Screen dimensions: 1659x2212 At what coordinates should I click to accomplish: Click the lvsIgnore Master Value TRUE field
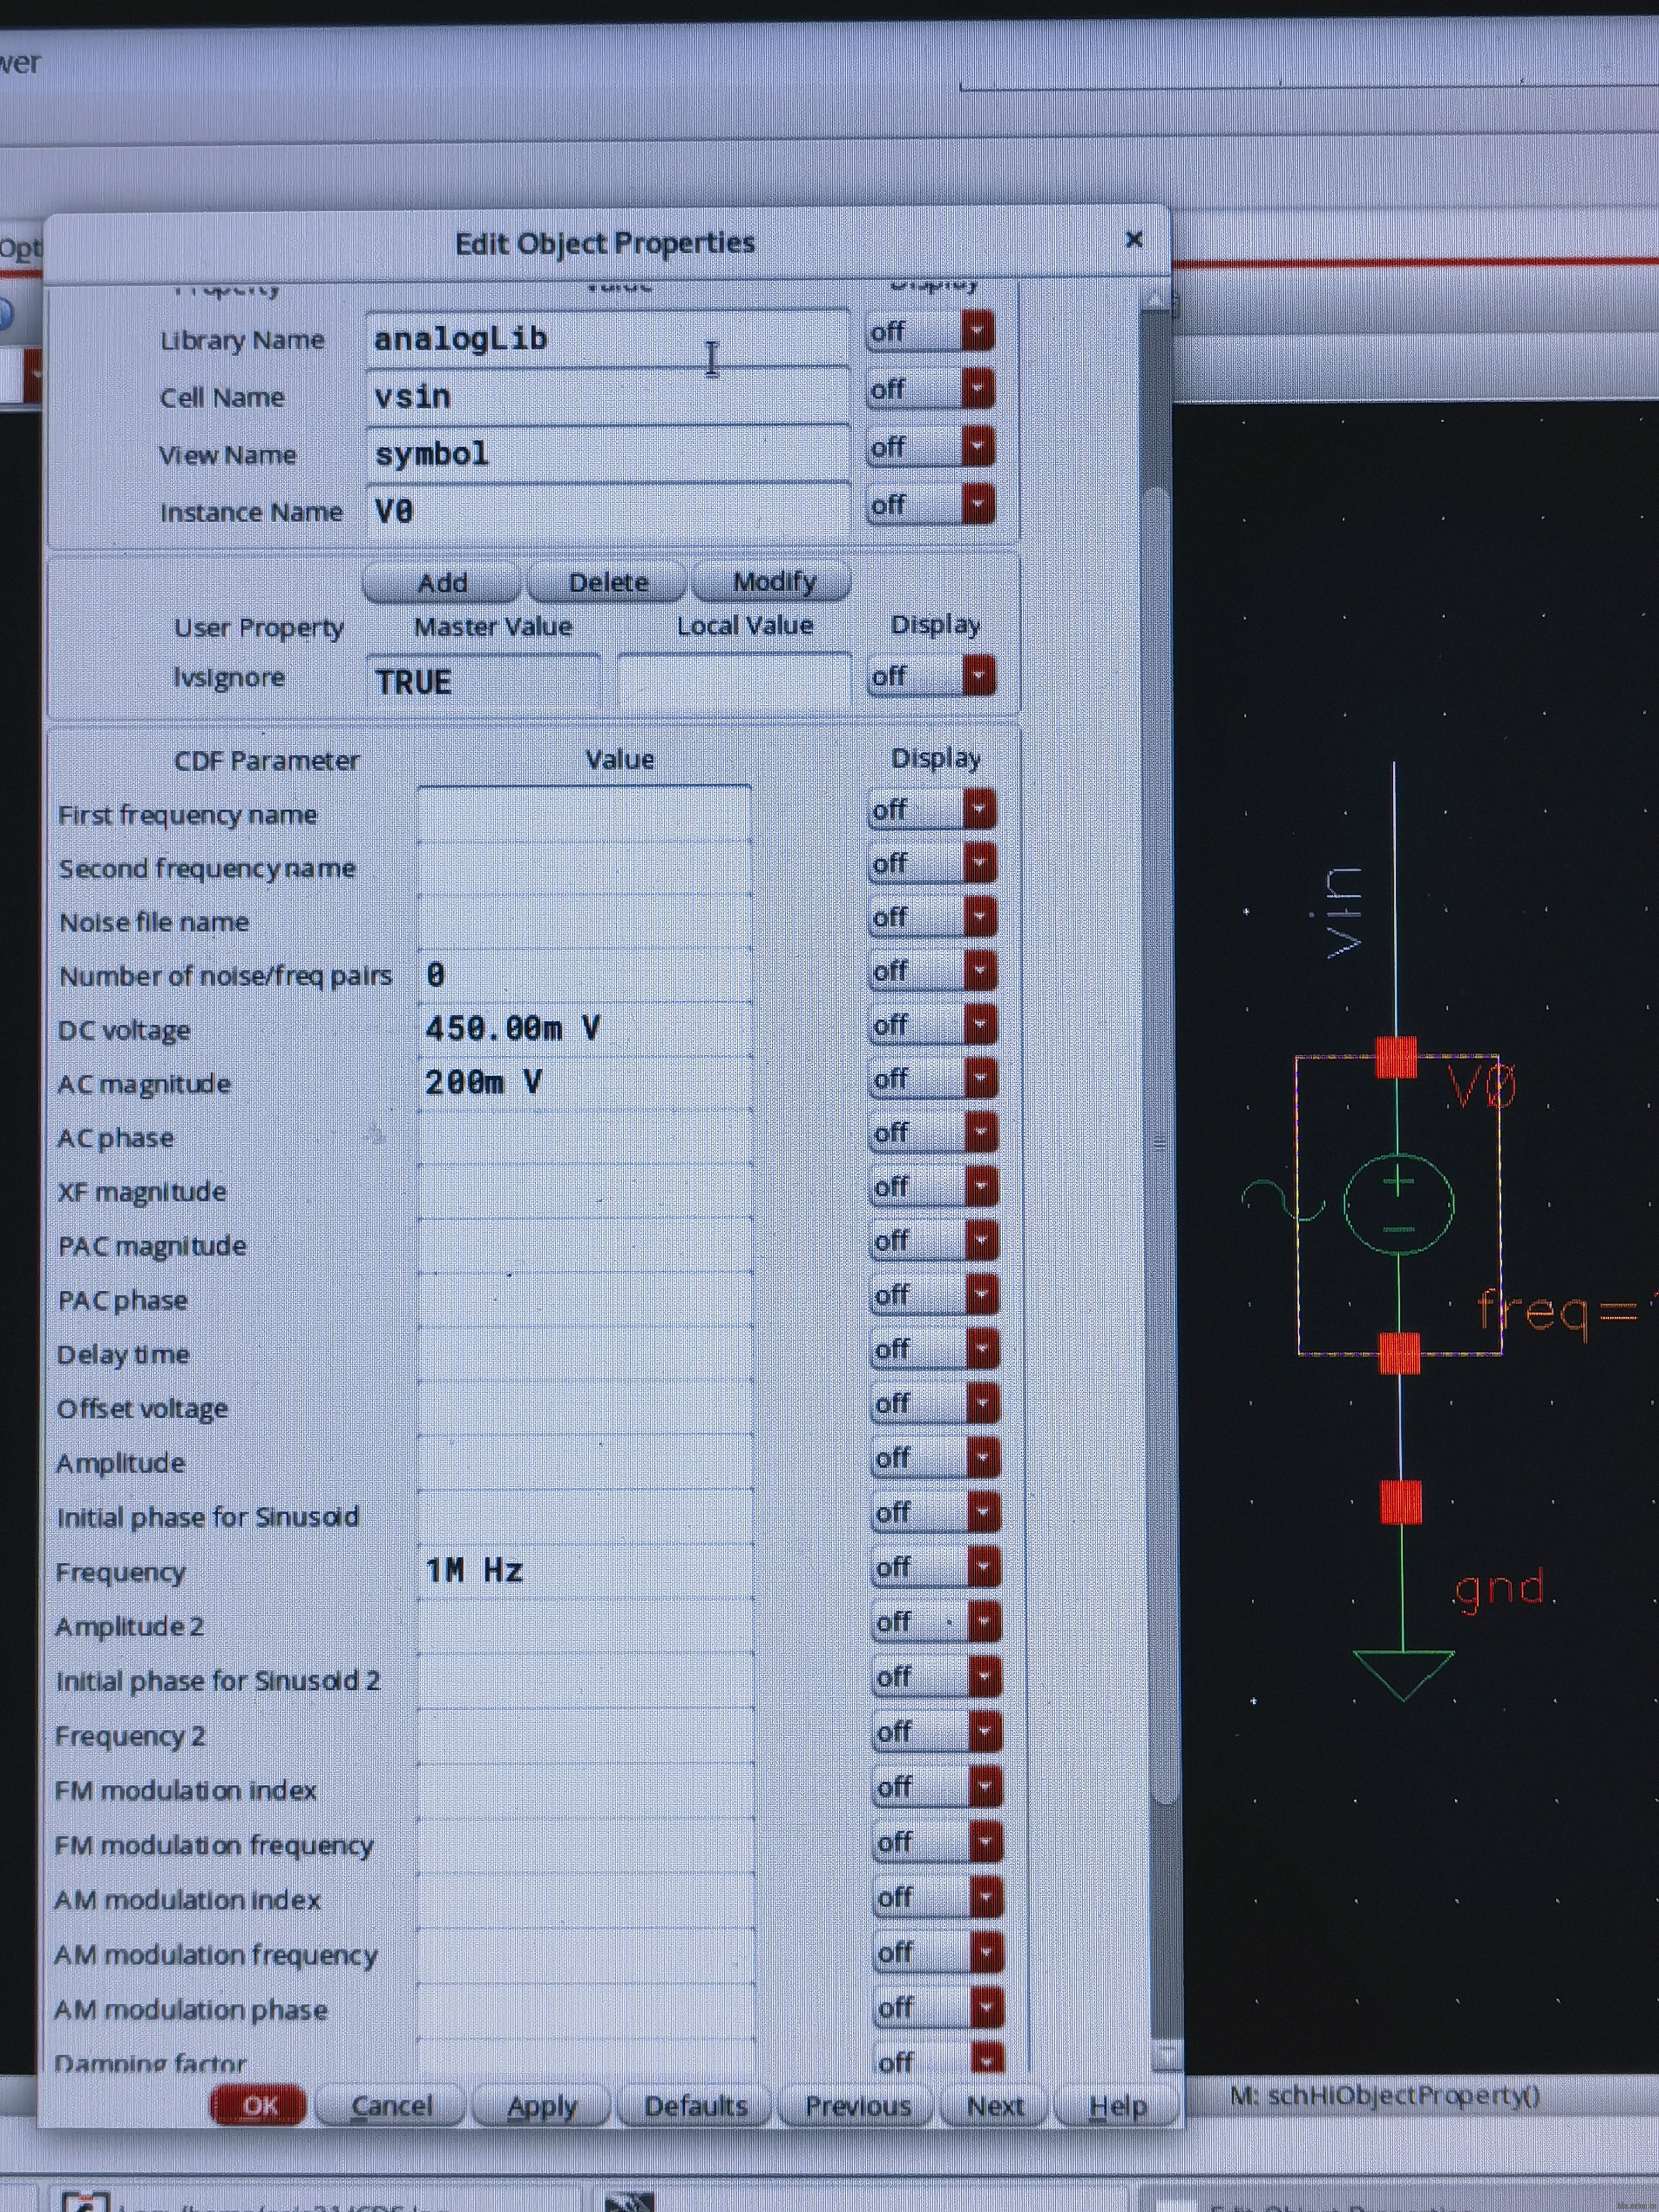[484, 681]
